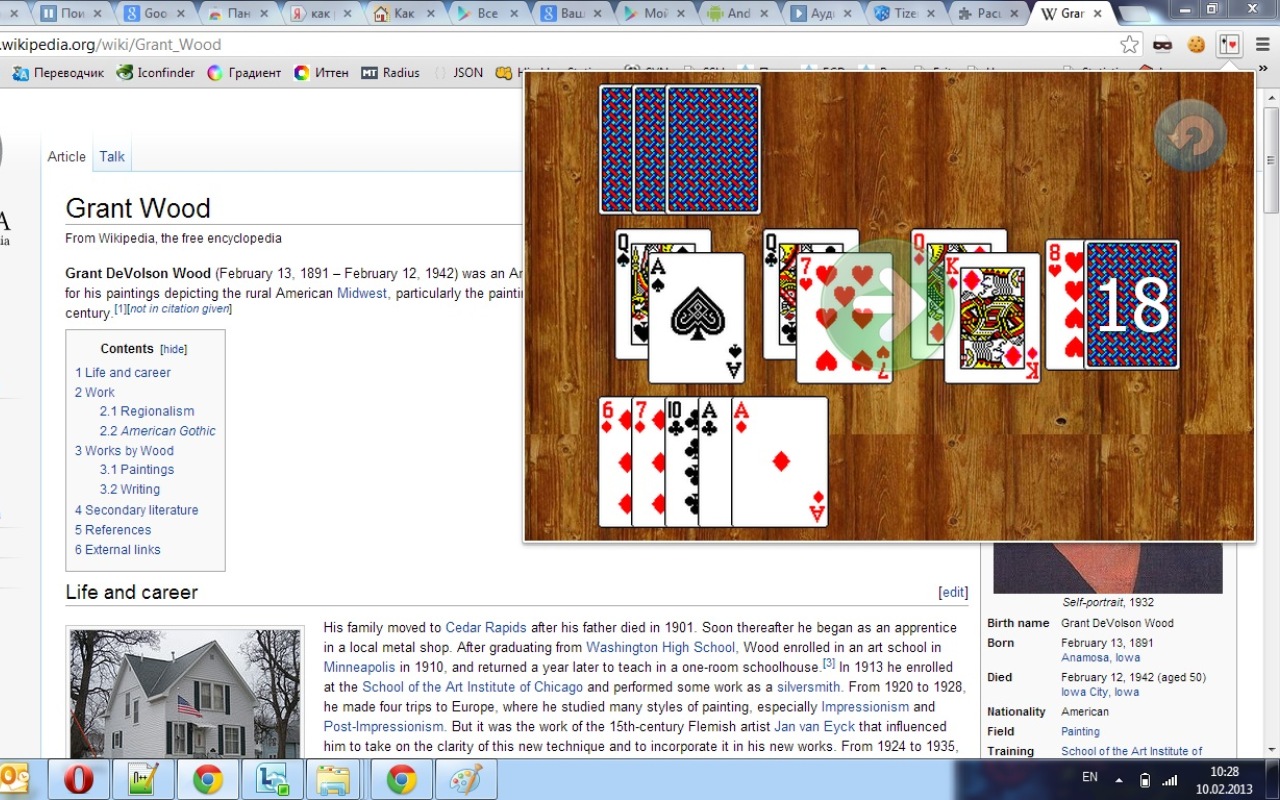Jump to '2.2 American Gothic' in contents

[158, 431]
